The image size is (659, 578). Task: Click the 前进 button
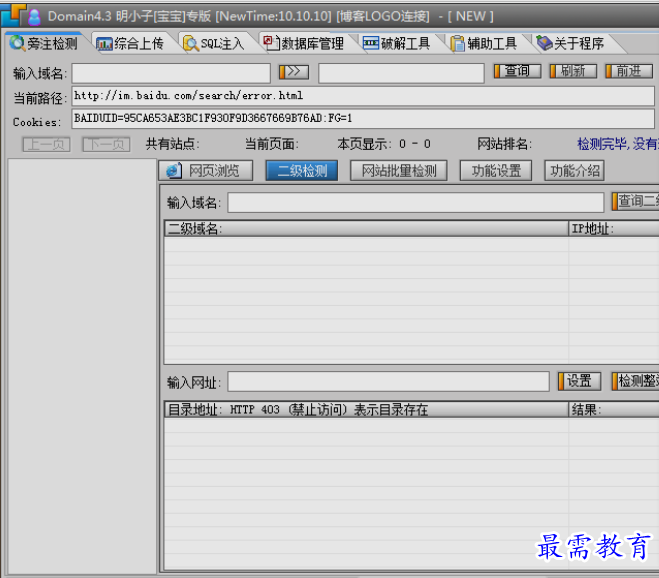[629, 71]
